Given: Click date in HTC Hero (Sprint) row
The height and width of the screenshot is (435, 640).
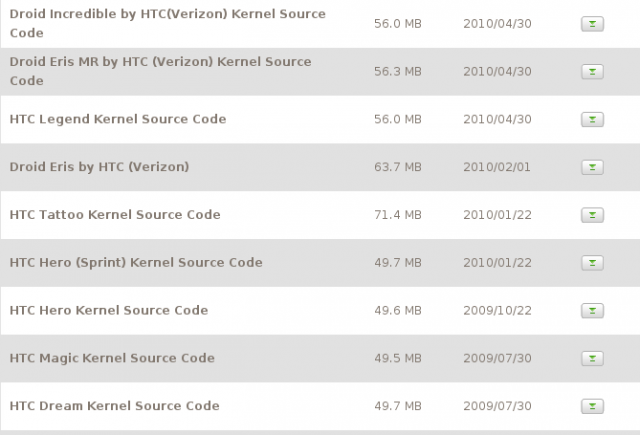Looking at the screenshot, I should [x=497, y=262].
